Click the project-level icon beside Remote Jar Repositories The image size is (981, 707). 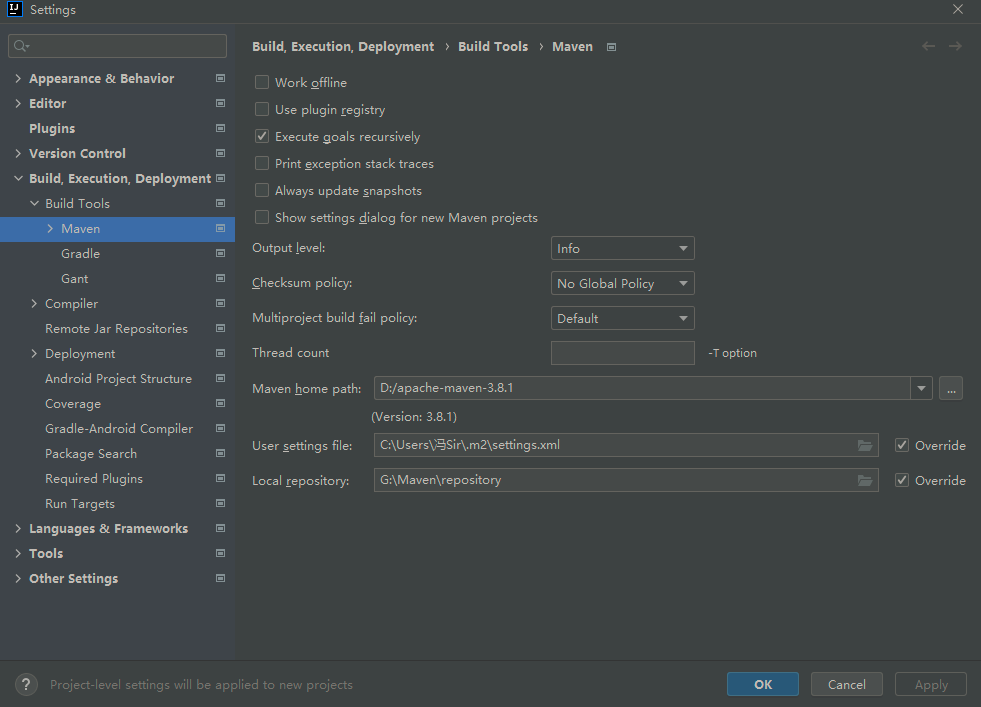[220, 328]
